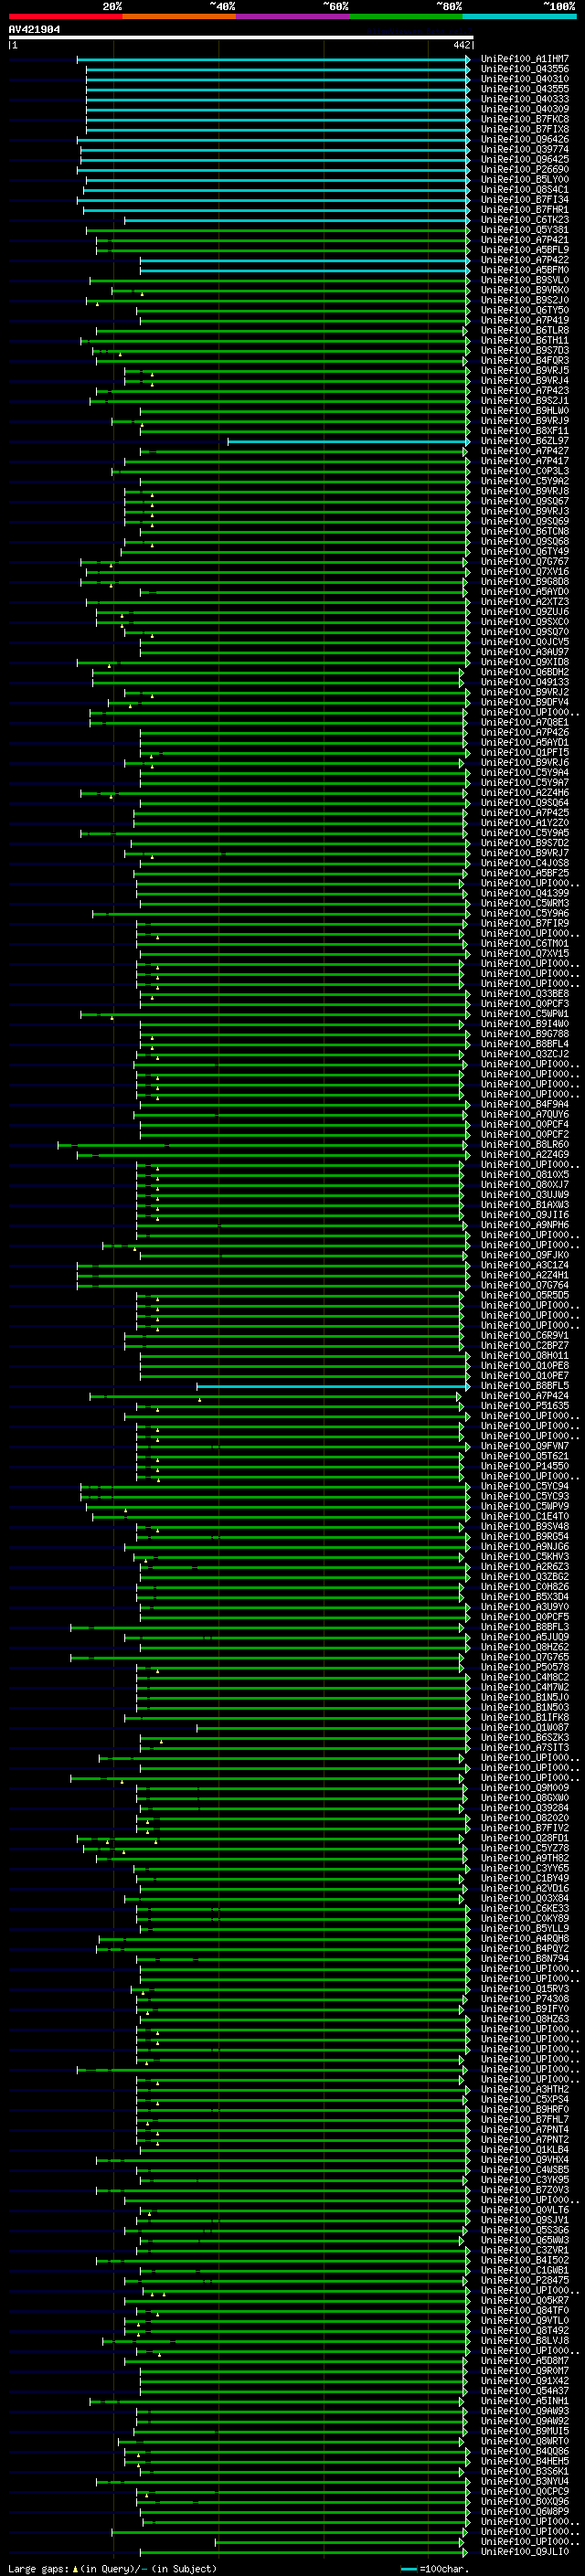Open hit UniRef100_Q33BE8
The width and height of the screenshot is (585, 2576).
click(525, 993)
